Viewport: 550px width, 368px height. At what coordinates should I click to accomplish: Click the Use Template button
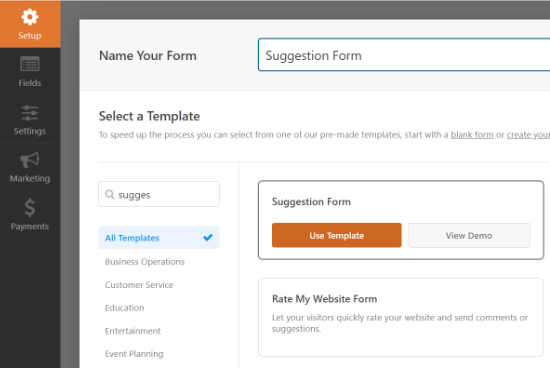[336, 235]
